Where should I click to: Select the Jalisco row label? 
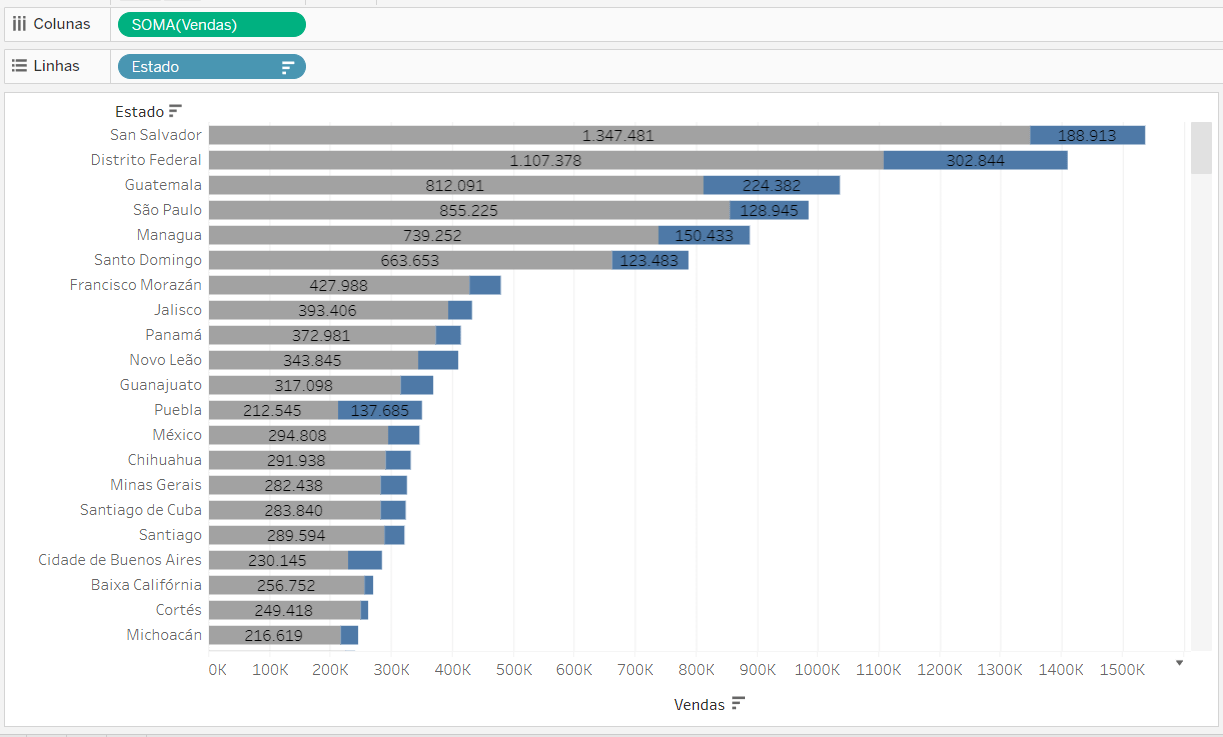point(178,310)
